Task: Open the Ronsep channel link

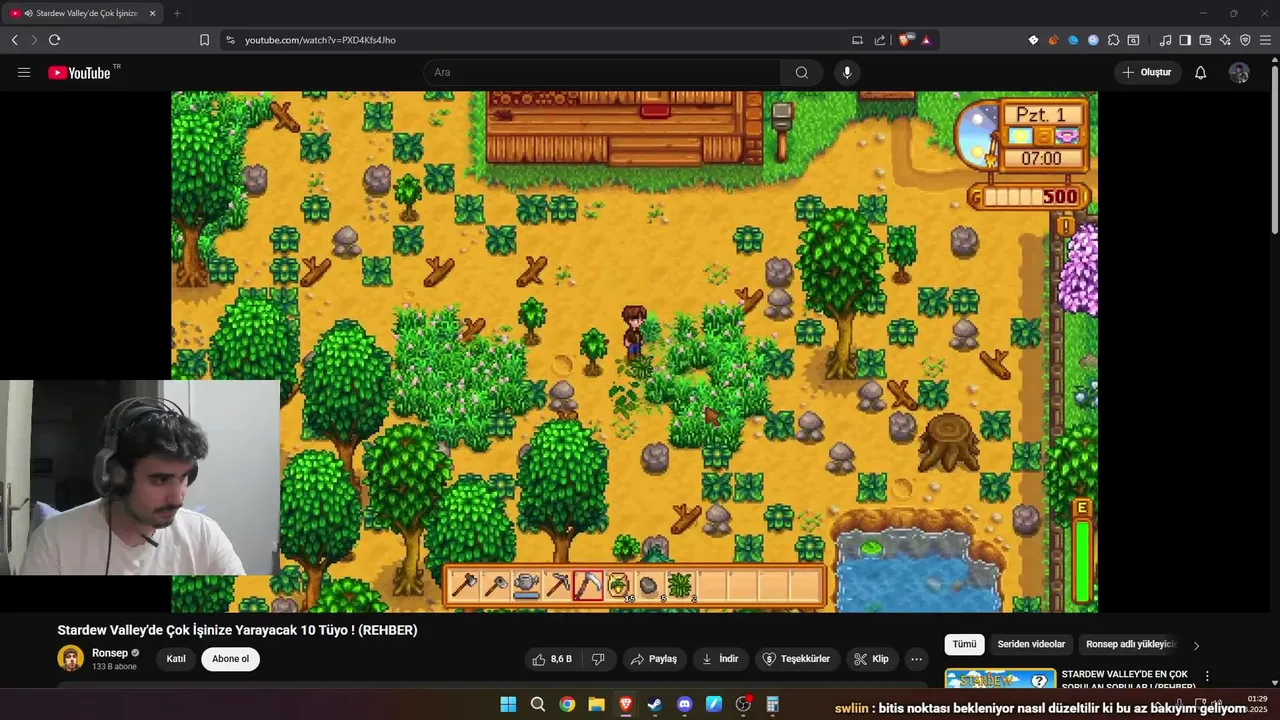Action: tap(109, 653)
